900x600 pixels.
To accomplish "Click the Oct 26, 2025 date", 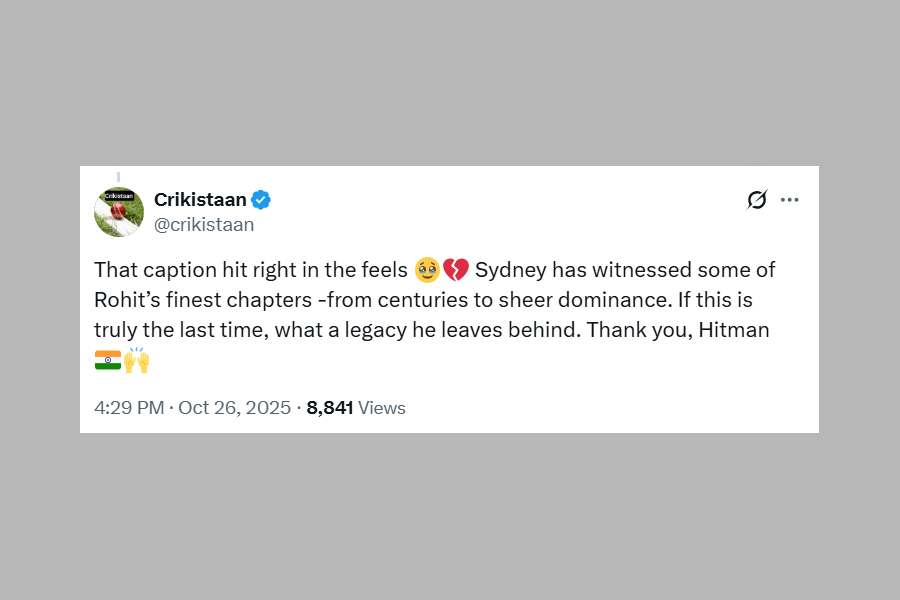I will coord(234,408).
